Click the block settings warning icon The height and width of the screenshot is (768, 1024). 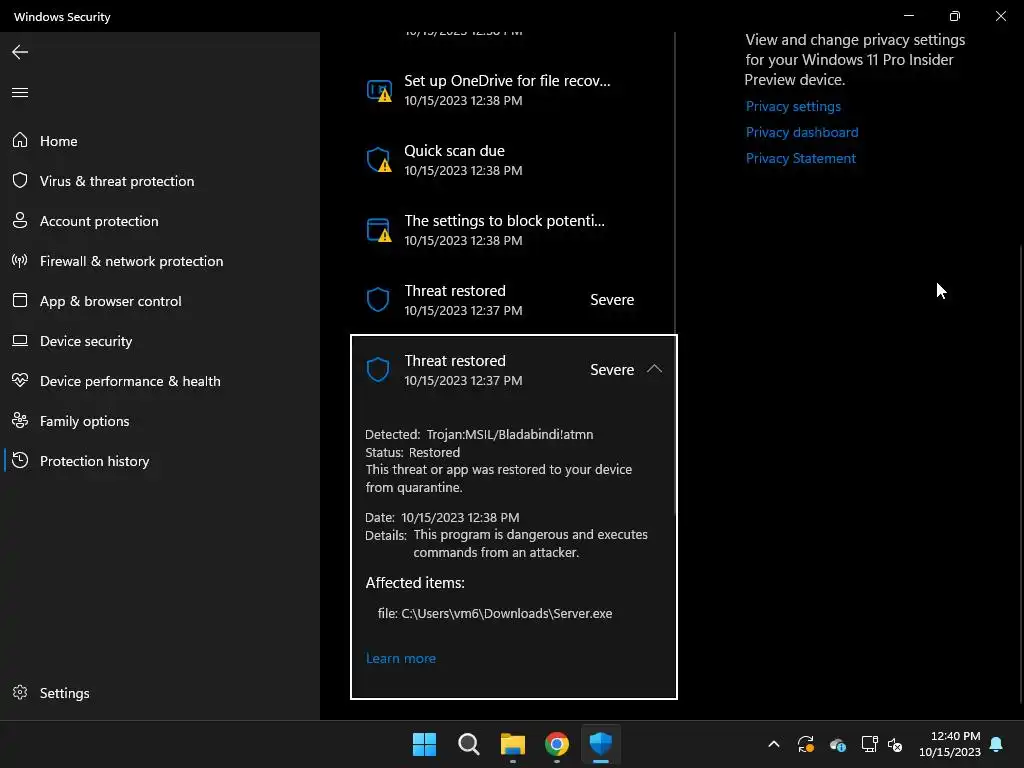pyautogui.click(x=379, y=231)
